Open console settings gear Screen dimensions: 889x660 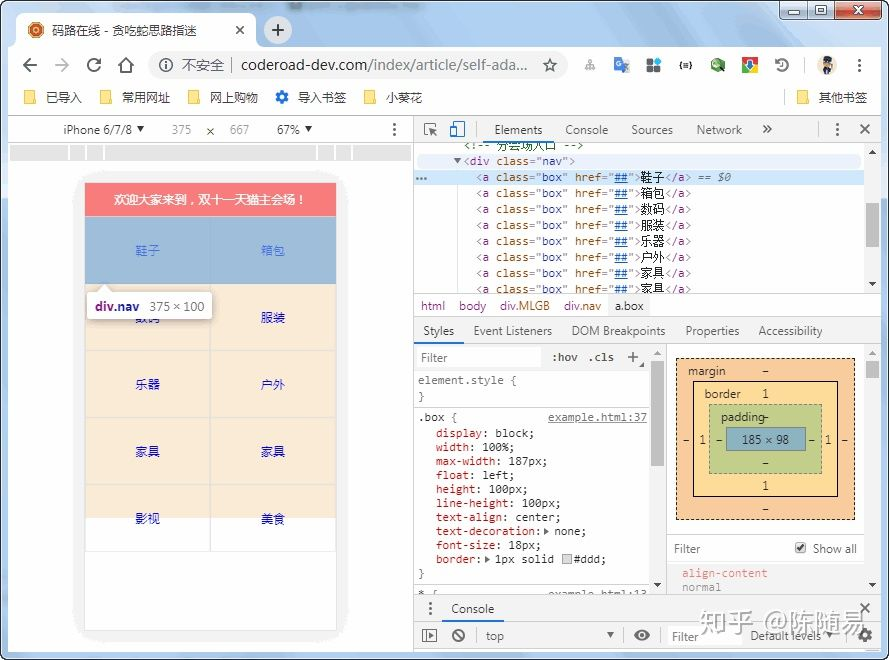pyautogui.click(x=865, y=635)
